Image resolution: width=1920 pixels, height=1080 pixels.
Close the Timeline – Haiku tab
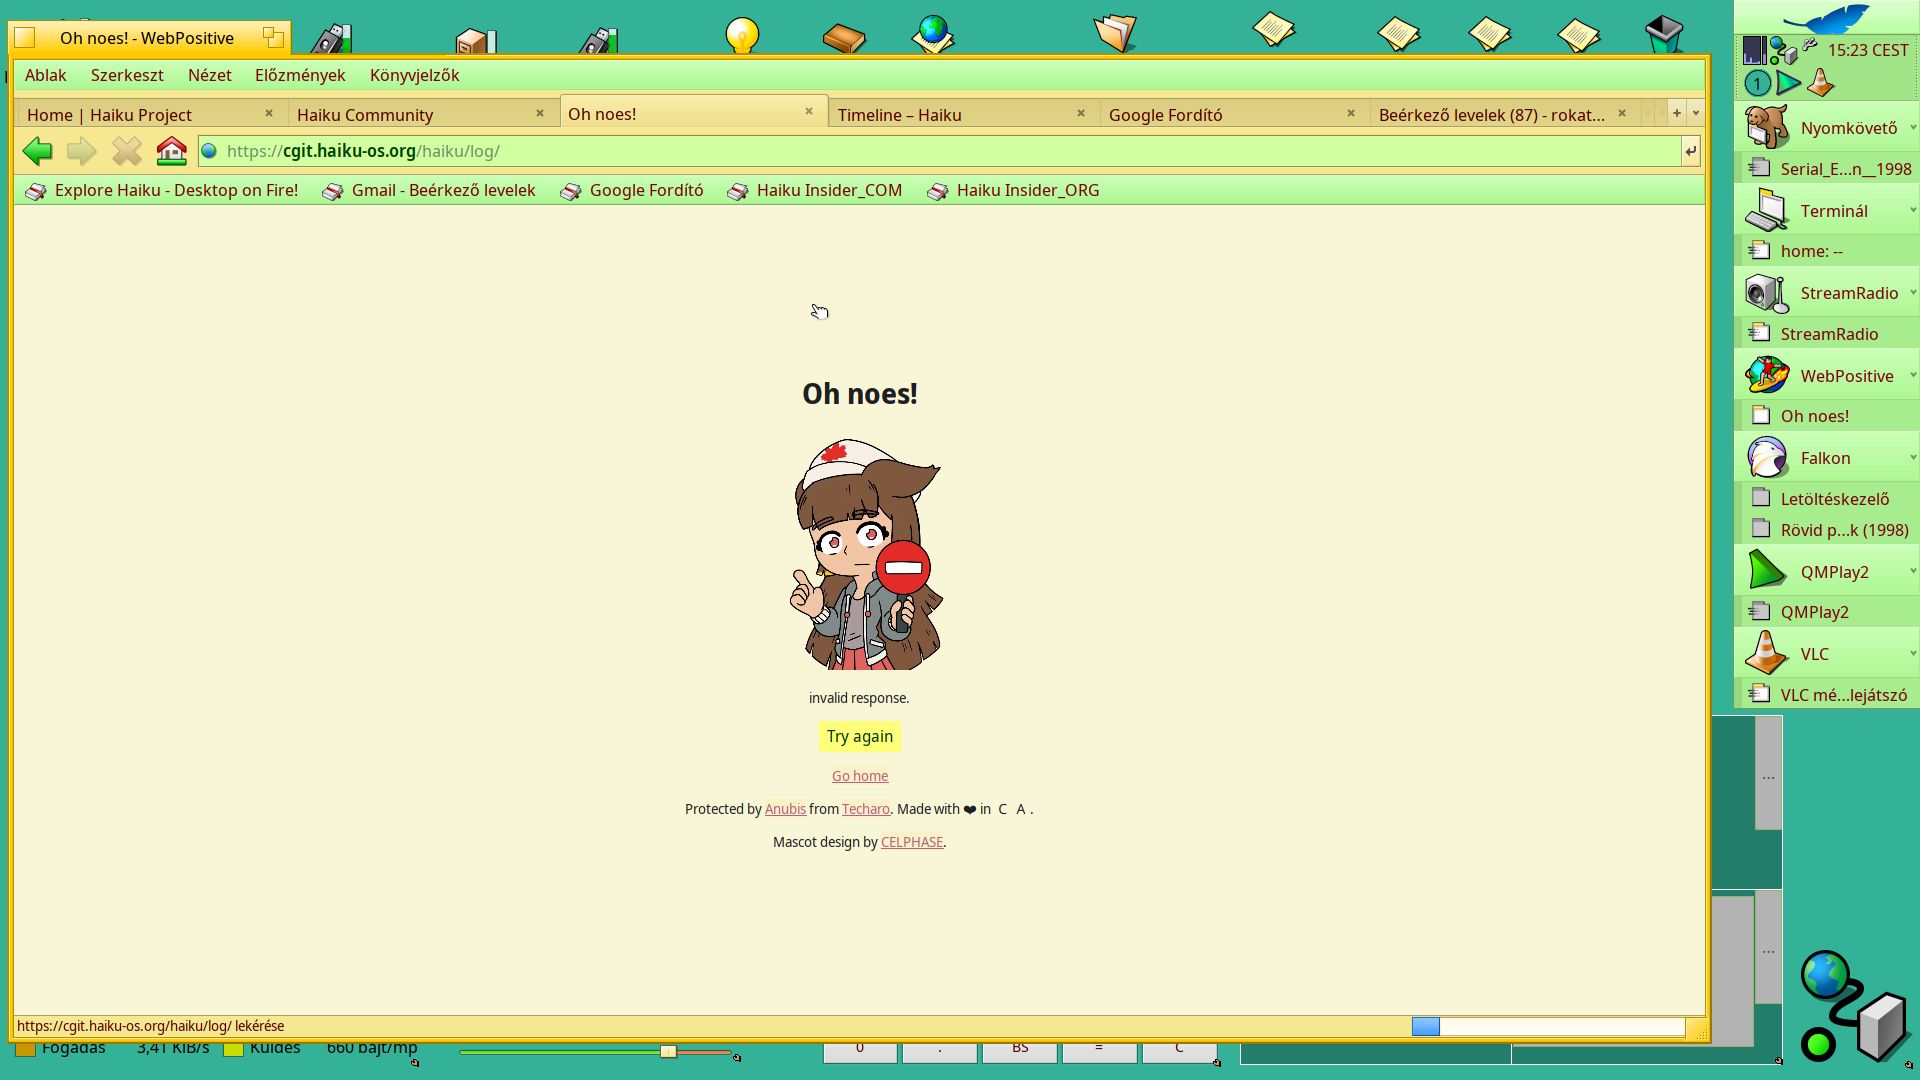(x=1081, y=113)
